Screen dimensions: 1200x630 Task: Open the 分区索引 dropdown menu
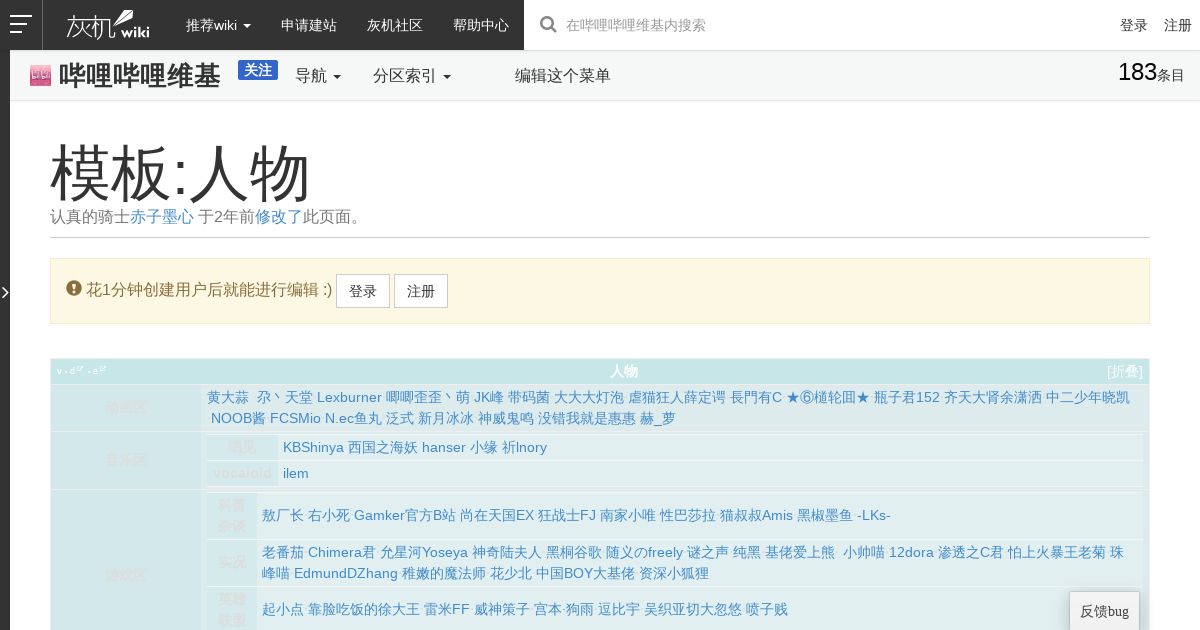pyautogui.click(x=412, y=76)
